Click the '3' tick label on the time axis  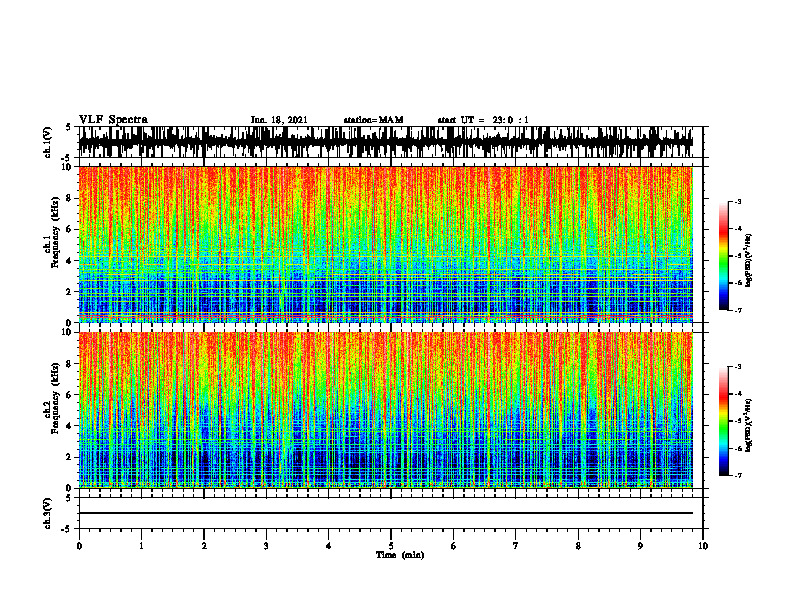tap(266, 546)
